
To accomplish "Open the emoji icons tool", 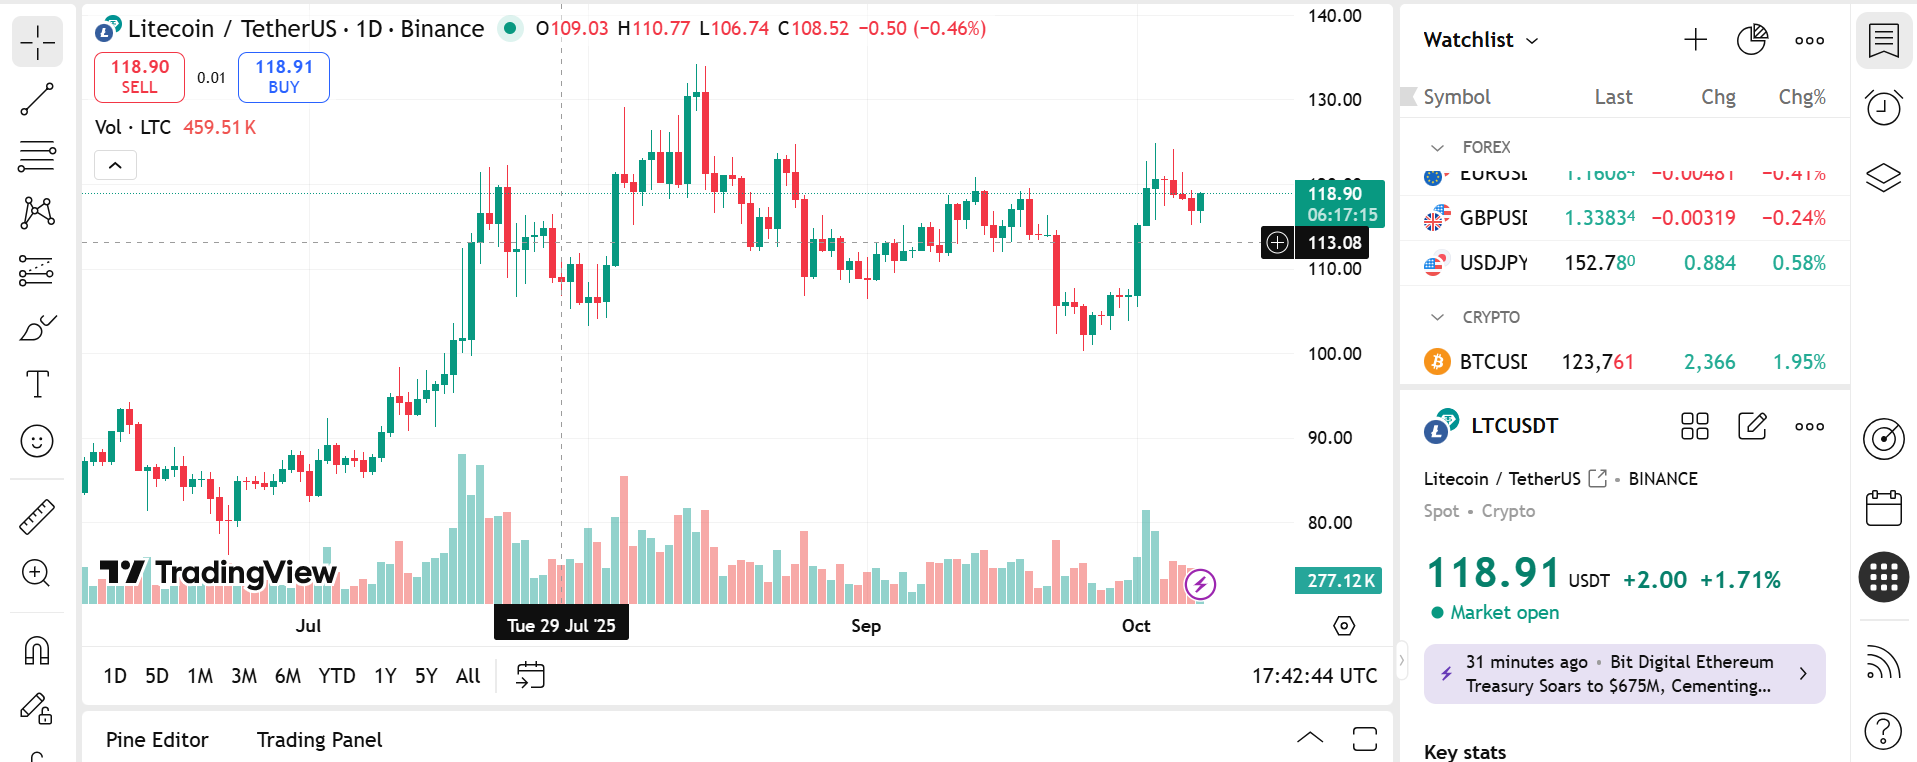I will pos(37,441).
